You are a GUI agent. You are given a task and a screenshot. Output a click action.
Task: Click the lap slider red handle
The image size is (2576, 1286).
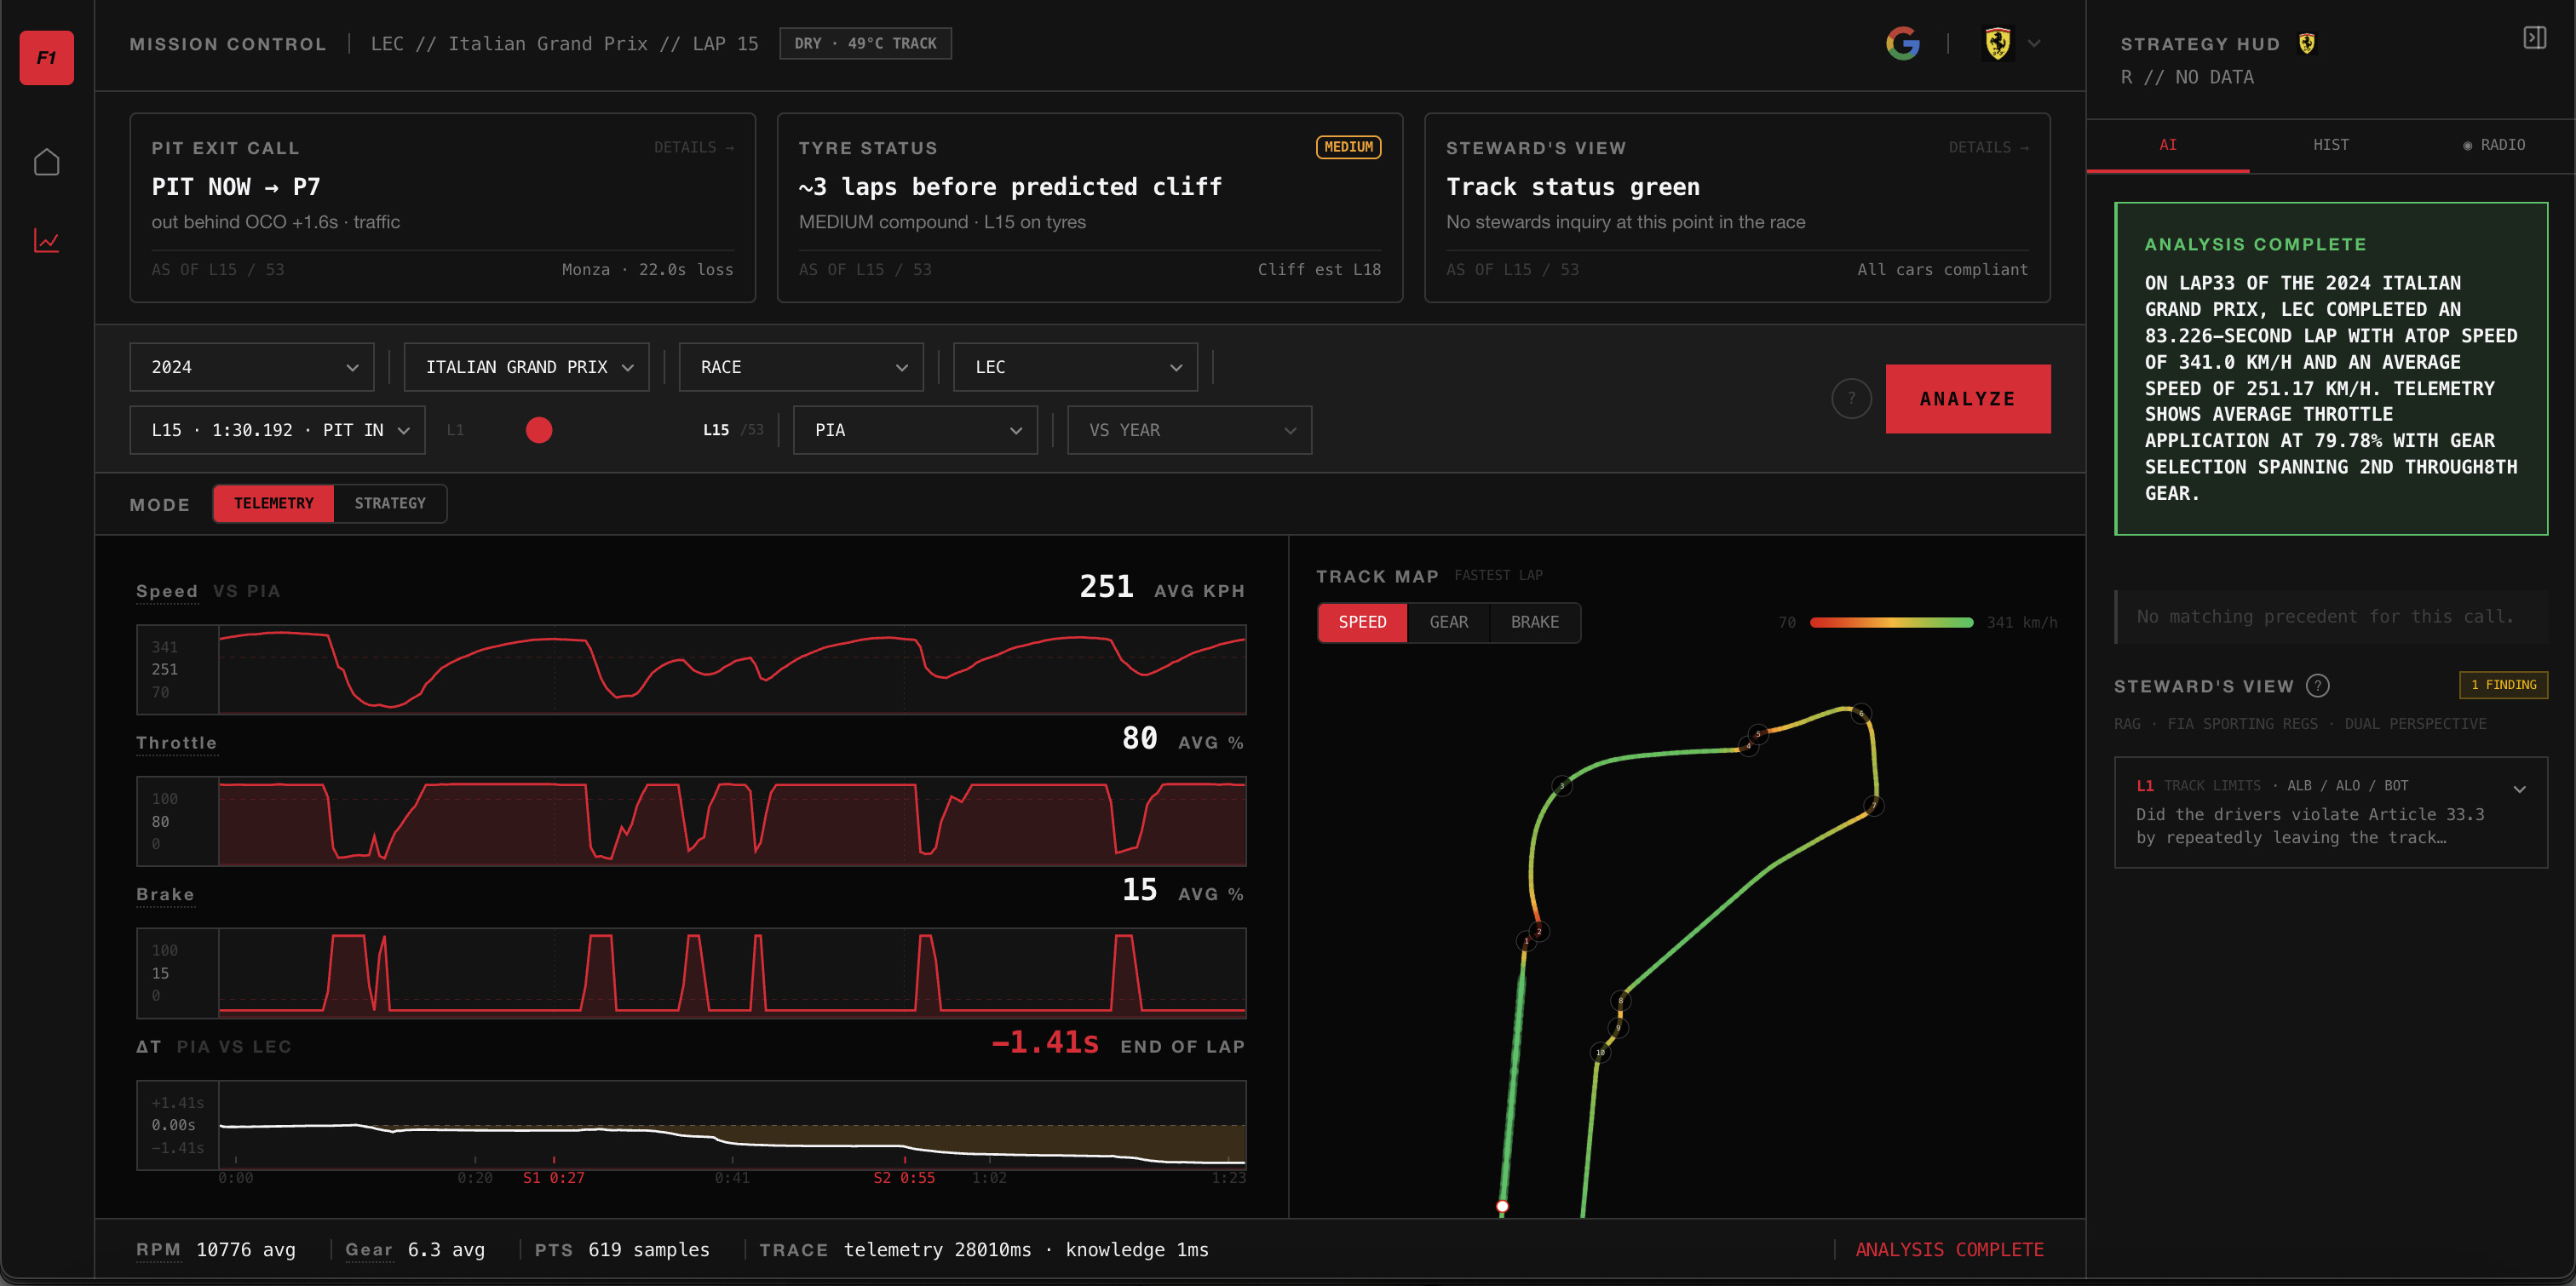tap(539, 430)
